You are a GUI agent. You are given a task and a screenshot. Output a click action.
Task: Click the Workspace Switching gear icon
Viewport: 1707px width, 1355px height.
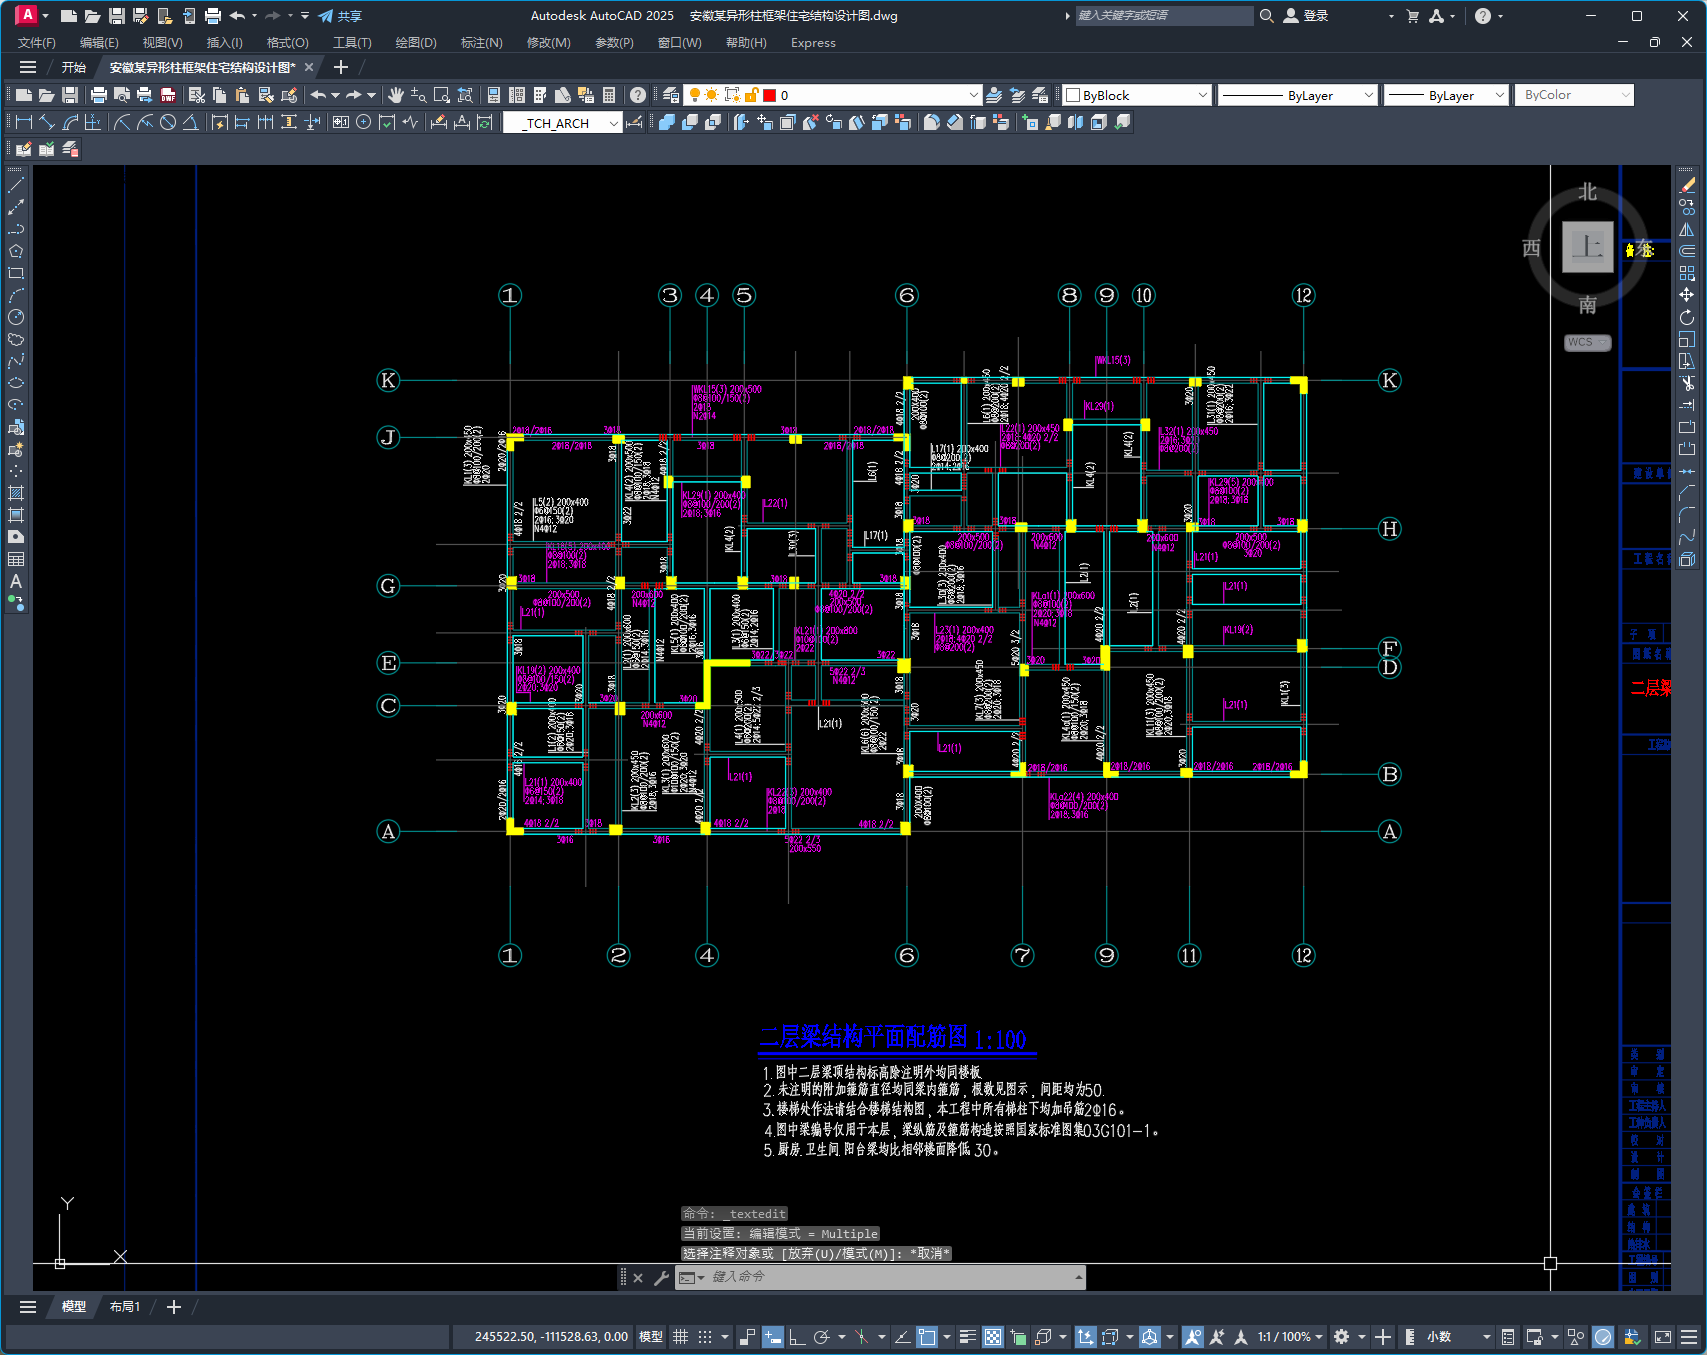click(x=1342, y=1337)
